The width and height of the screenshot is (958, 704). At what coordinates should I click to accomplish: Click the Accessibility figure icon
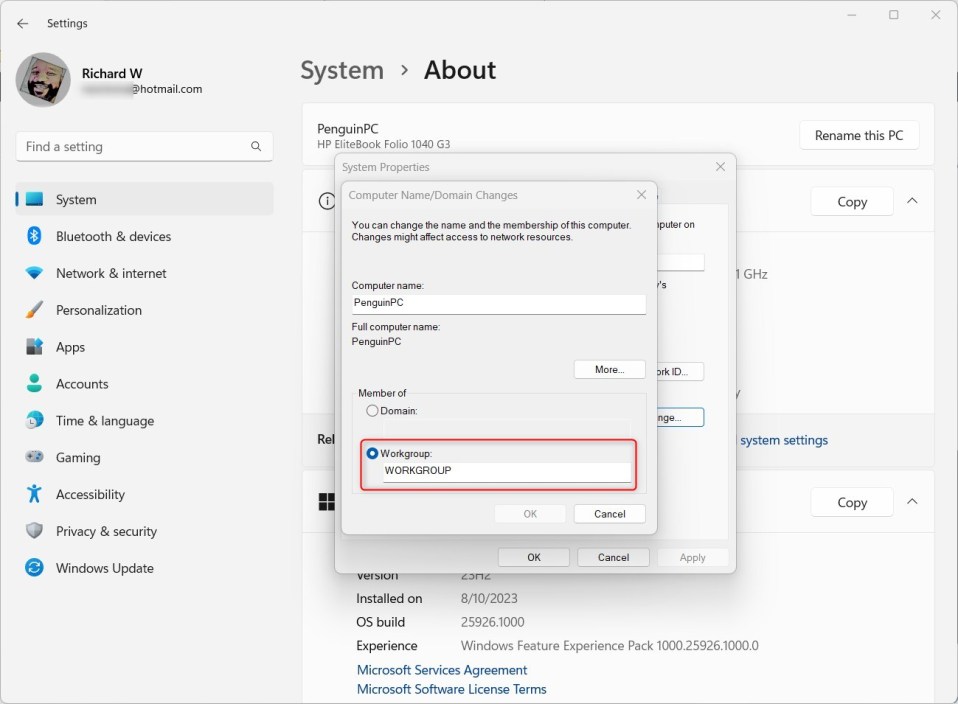pos(34,494)
